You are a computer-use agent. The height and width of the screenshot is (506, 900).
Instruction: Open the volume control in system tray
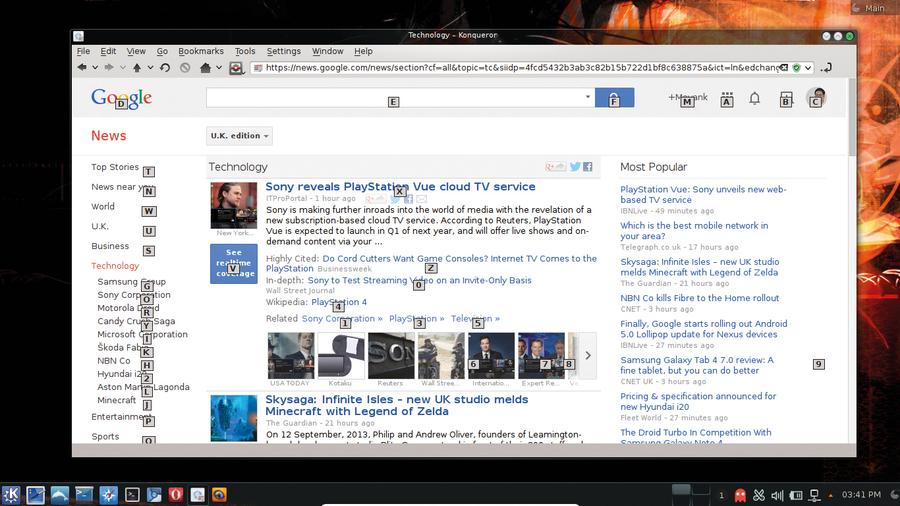pyautogui.click(x=777, y=495)
